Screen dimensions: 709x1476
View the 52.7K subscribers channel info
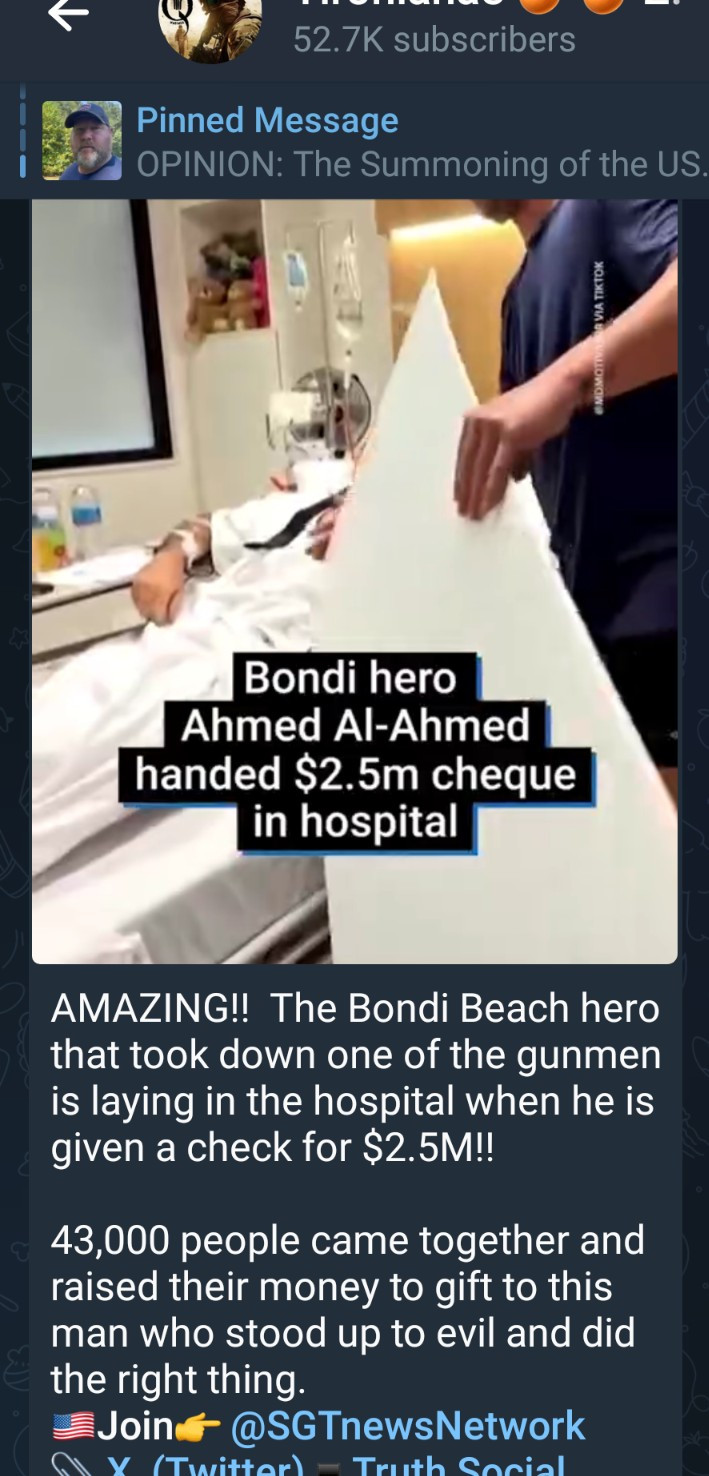click(x=434, y=39)
